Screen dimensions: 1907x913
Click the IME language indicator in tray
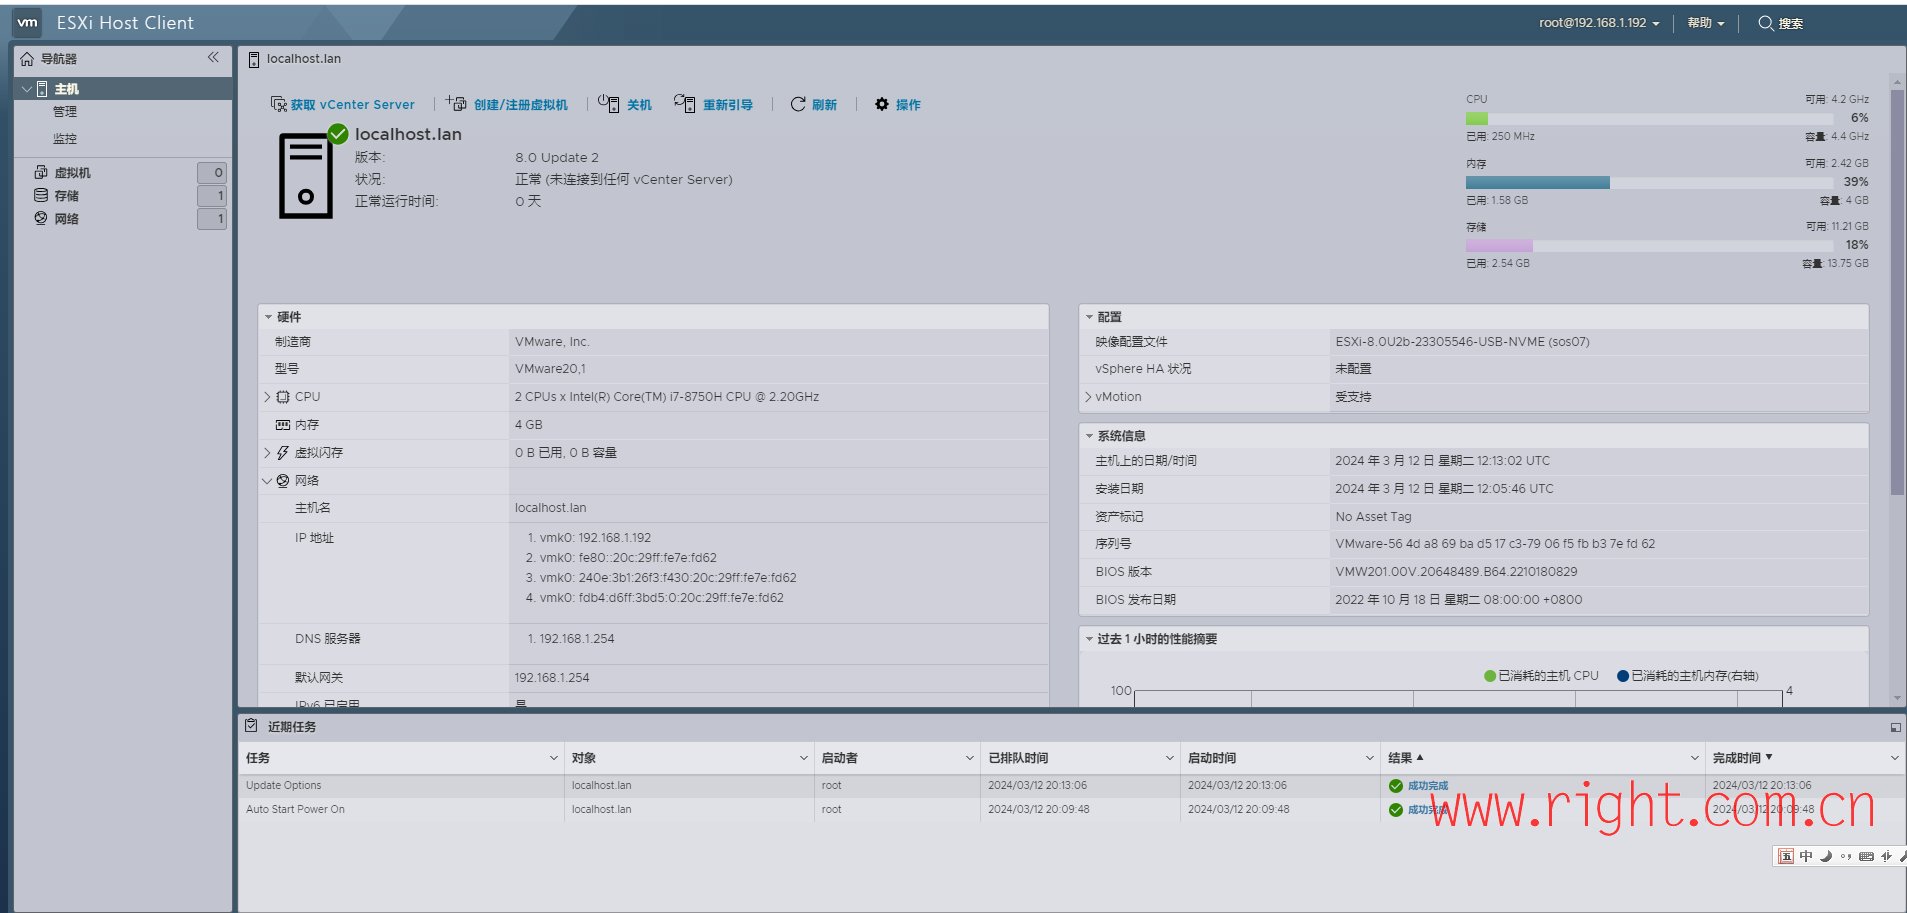coord(1806,856)
